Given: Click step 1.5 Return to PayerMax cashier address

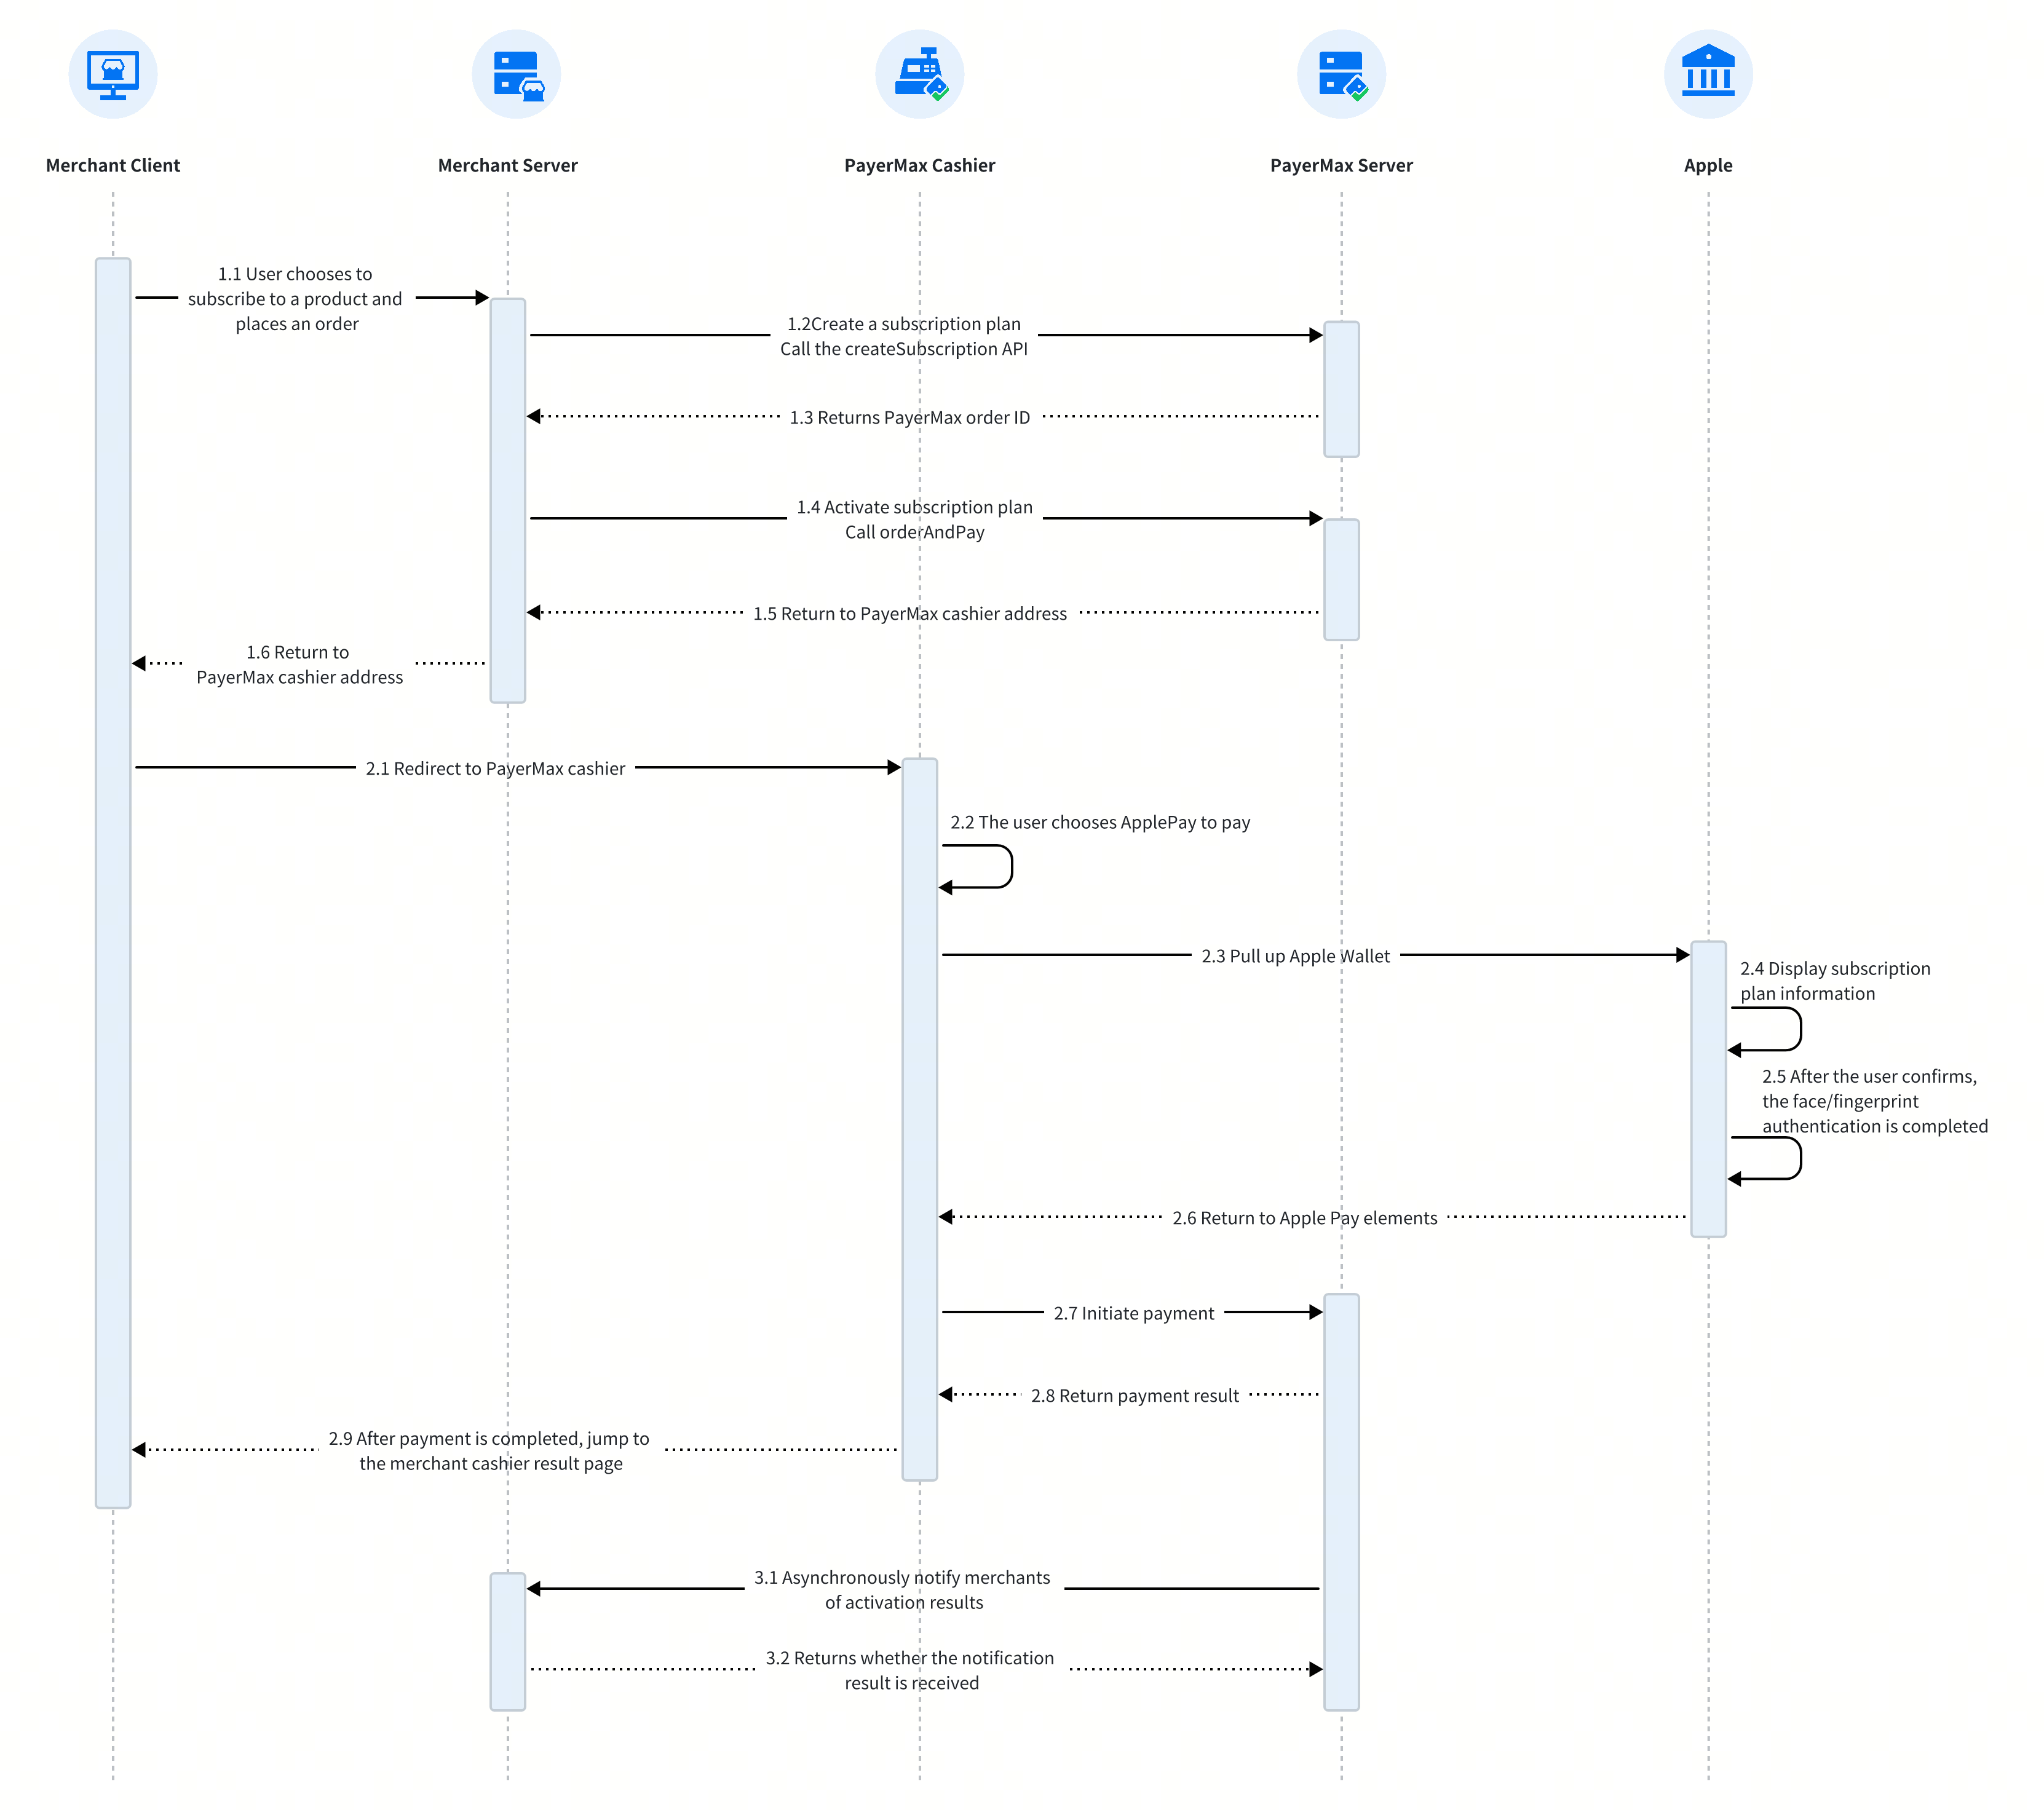Looking at the screenshot, I should click(910, 613).
